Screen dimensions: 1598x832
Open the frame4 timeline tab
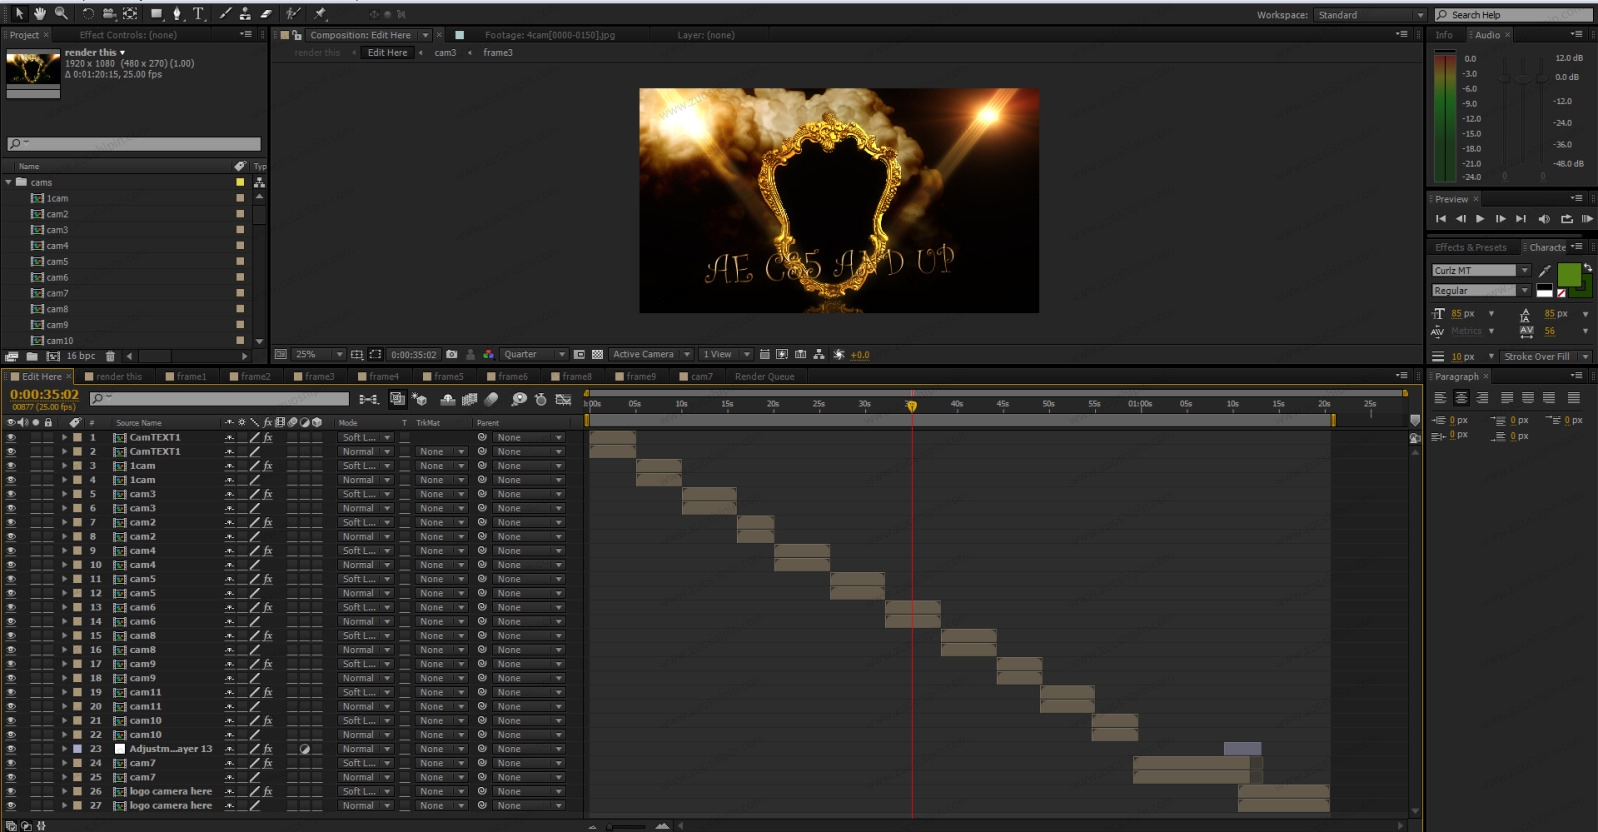383,377
